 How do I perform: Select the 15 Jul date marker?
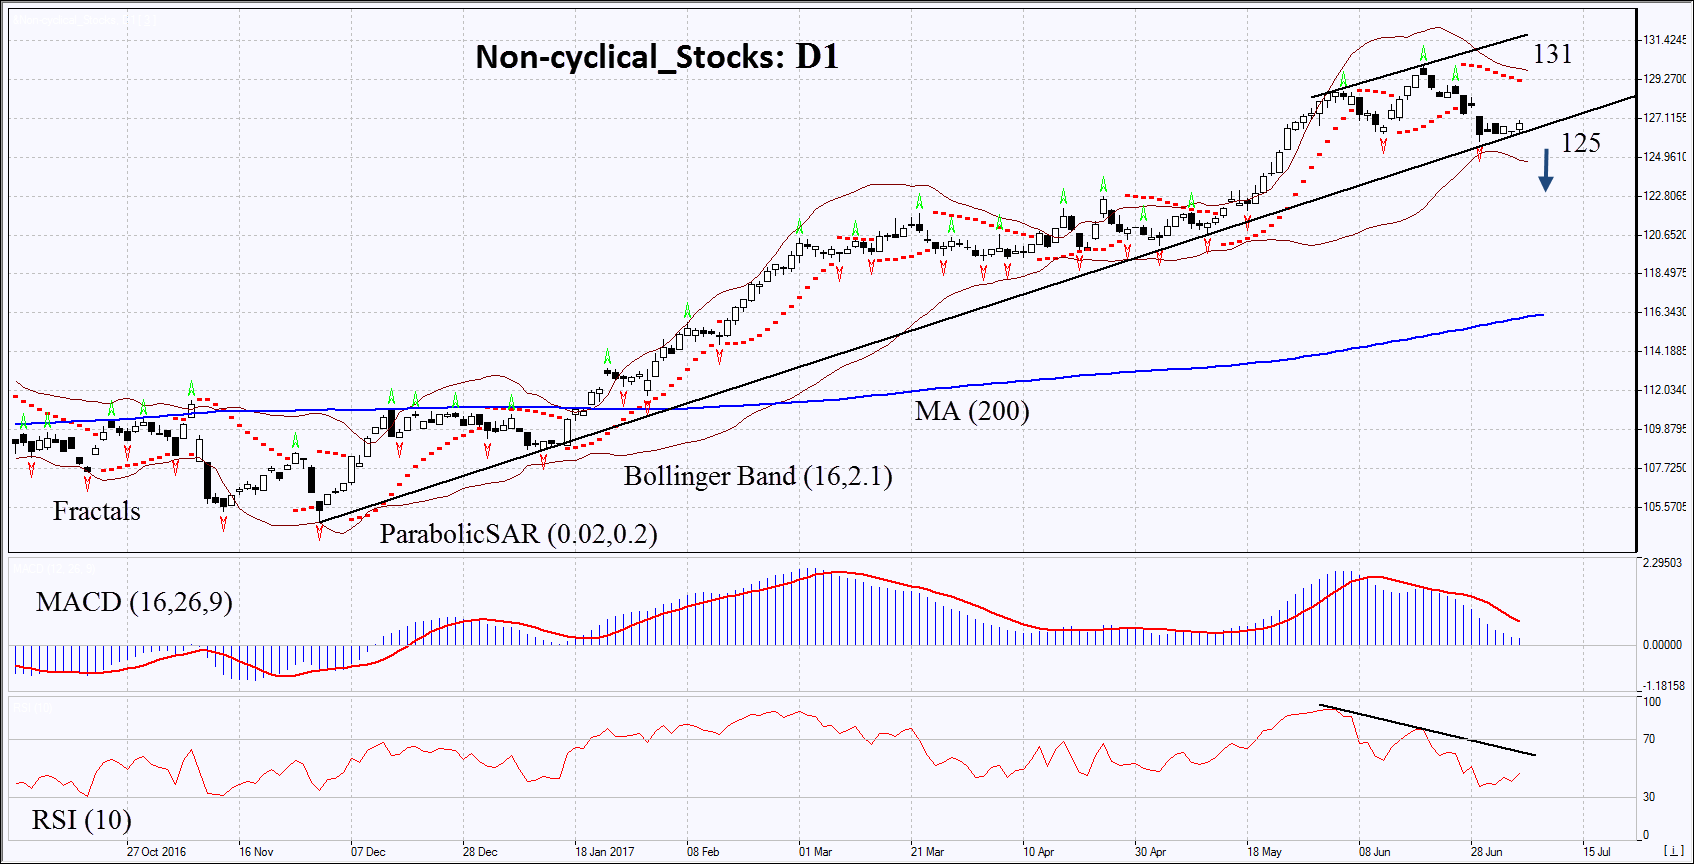tap(1597, 852)
